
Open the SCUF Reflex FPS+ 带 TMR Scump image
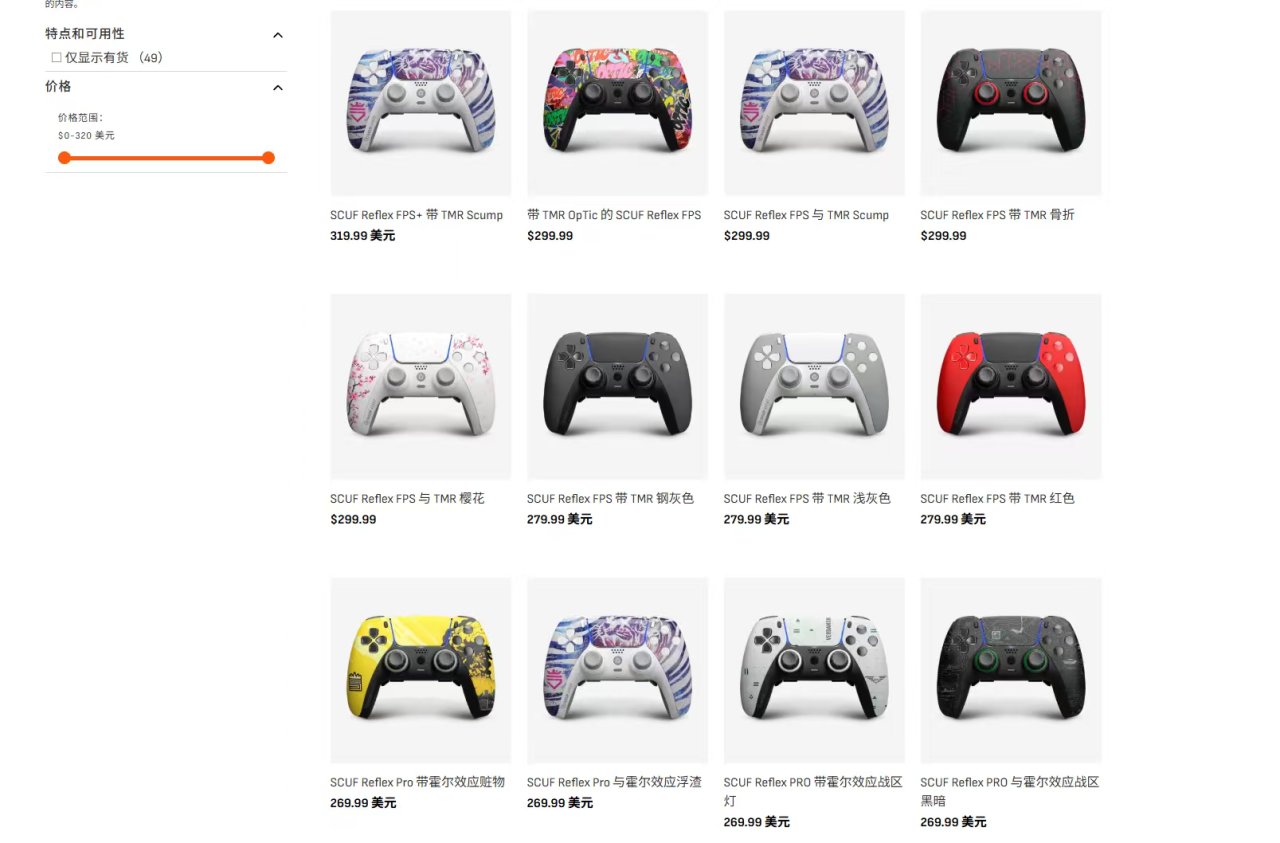(420, 103)
